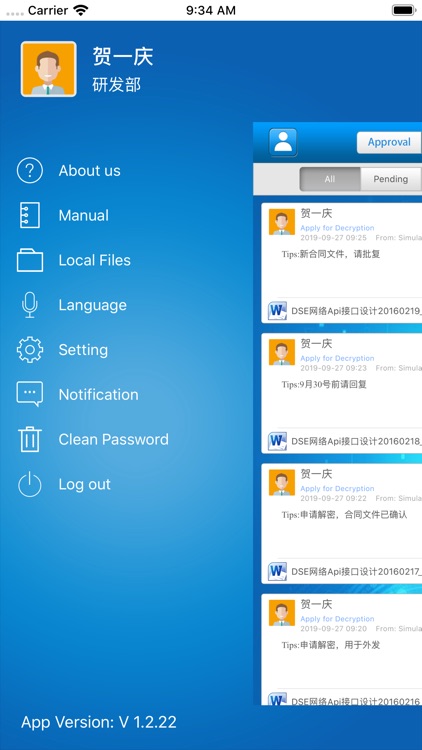Tap Word icon for DSE网络Api接口设计20160216 file
This screenshot has width=422, height=750.
pos(278,700)
